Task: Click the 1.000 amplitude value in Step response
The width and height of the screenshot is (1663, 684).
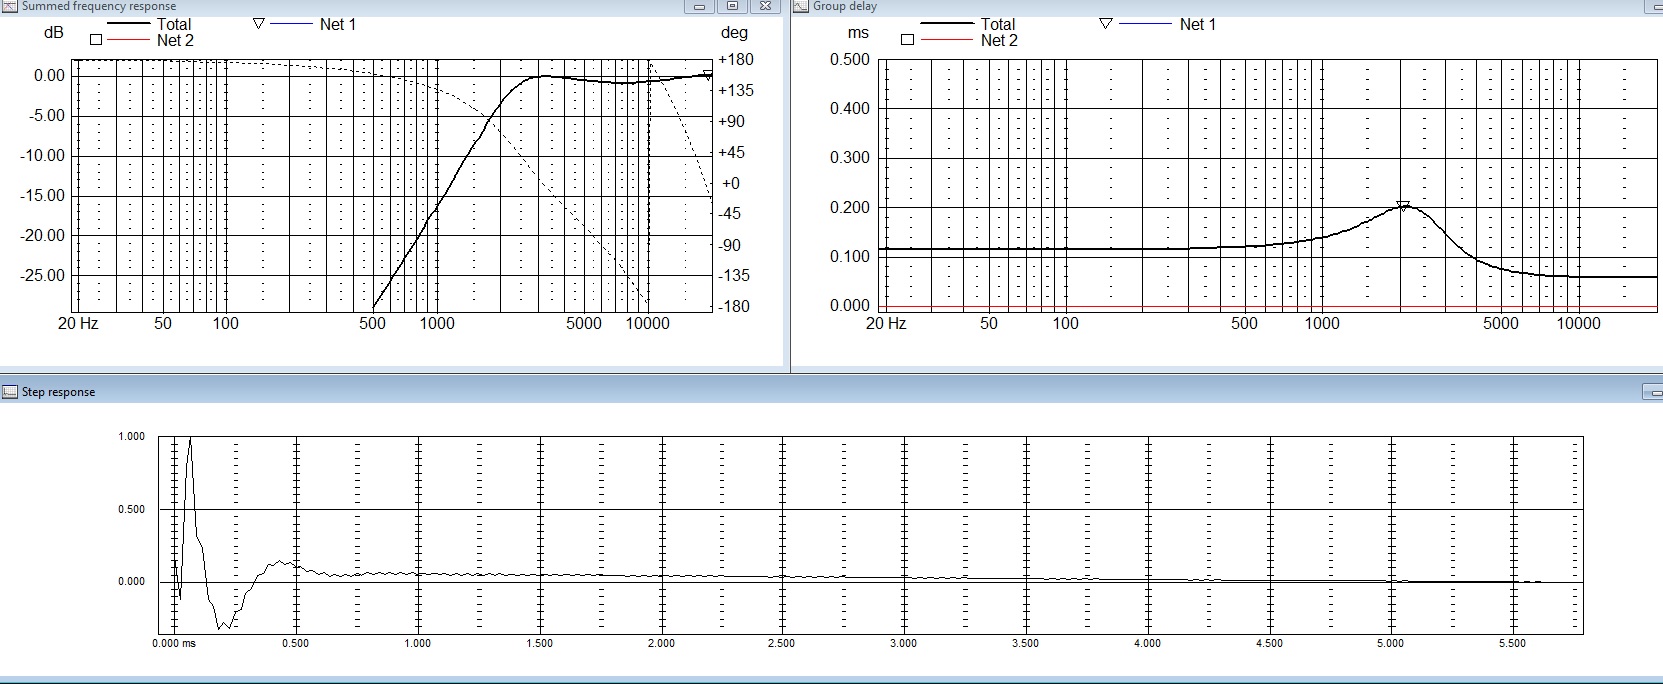Action: click(x=132, y=437)
